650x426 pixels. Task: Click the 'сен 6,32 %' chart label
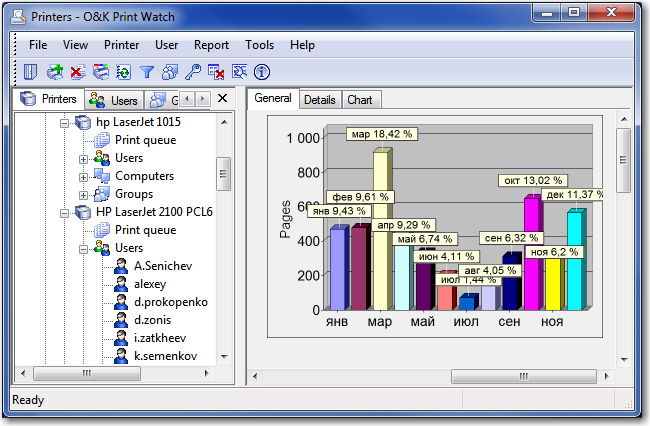tap(511, 238)
